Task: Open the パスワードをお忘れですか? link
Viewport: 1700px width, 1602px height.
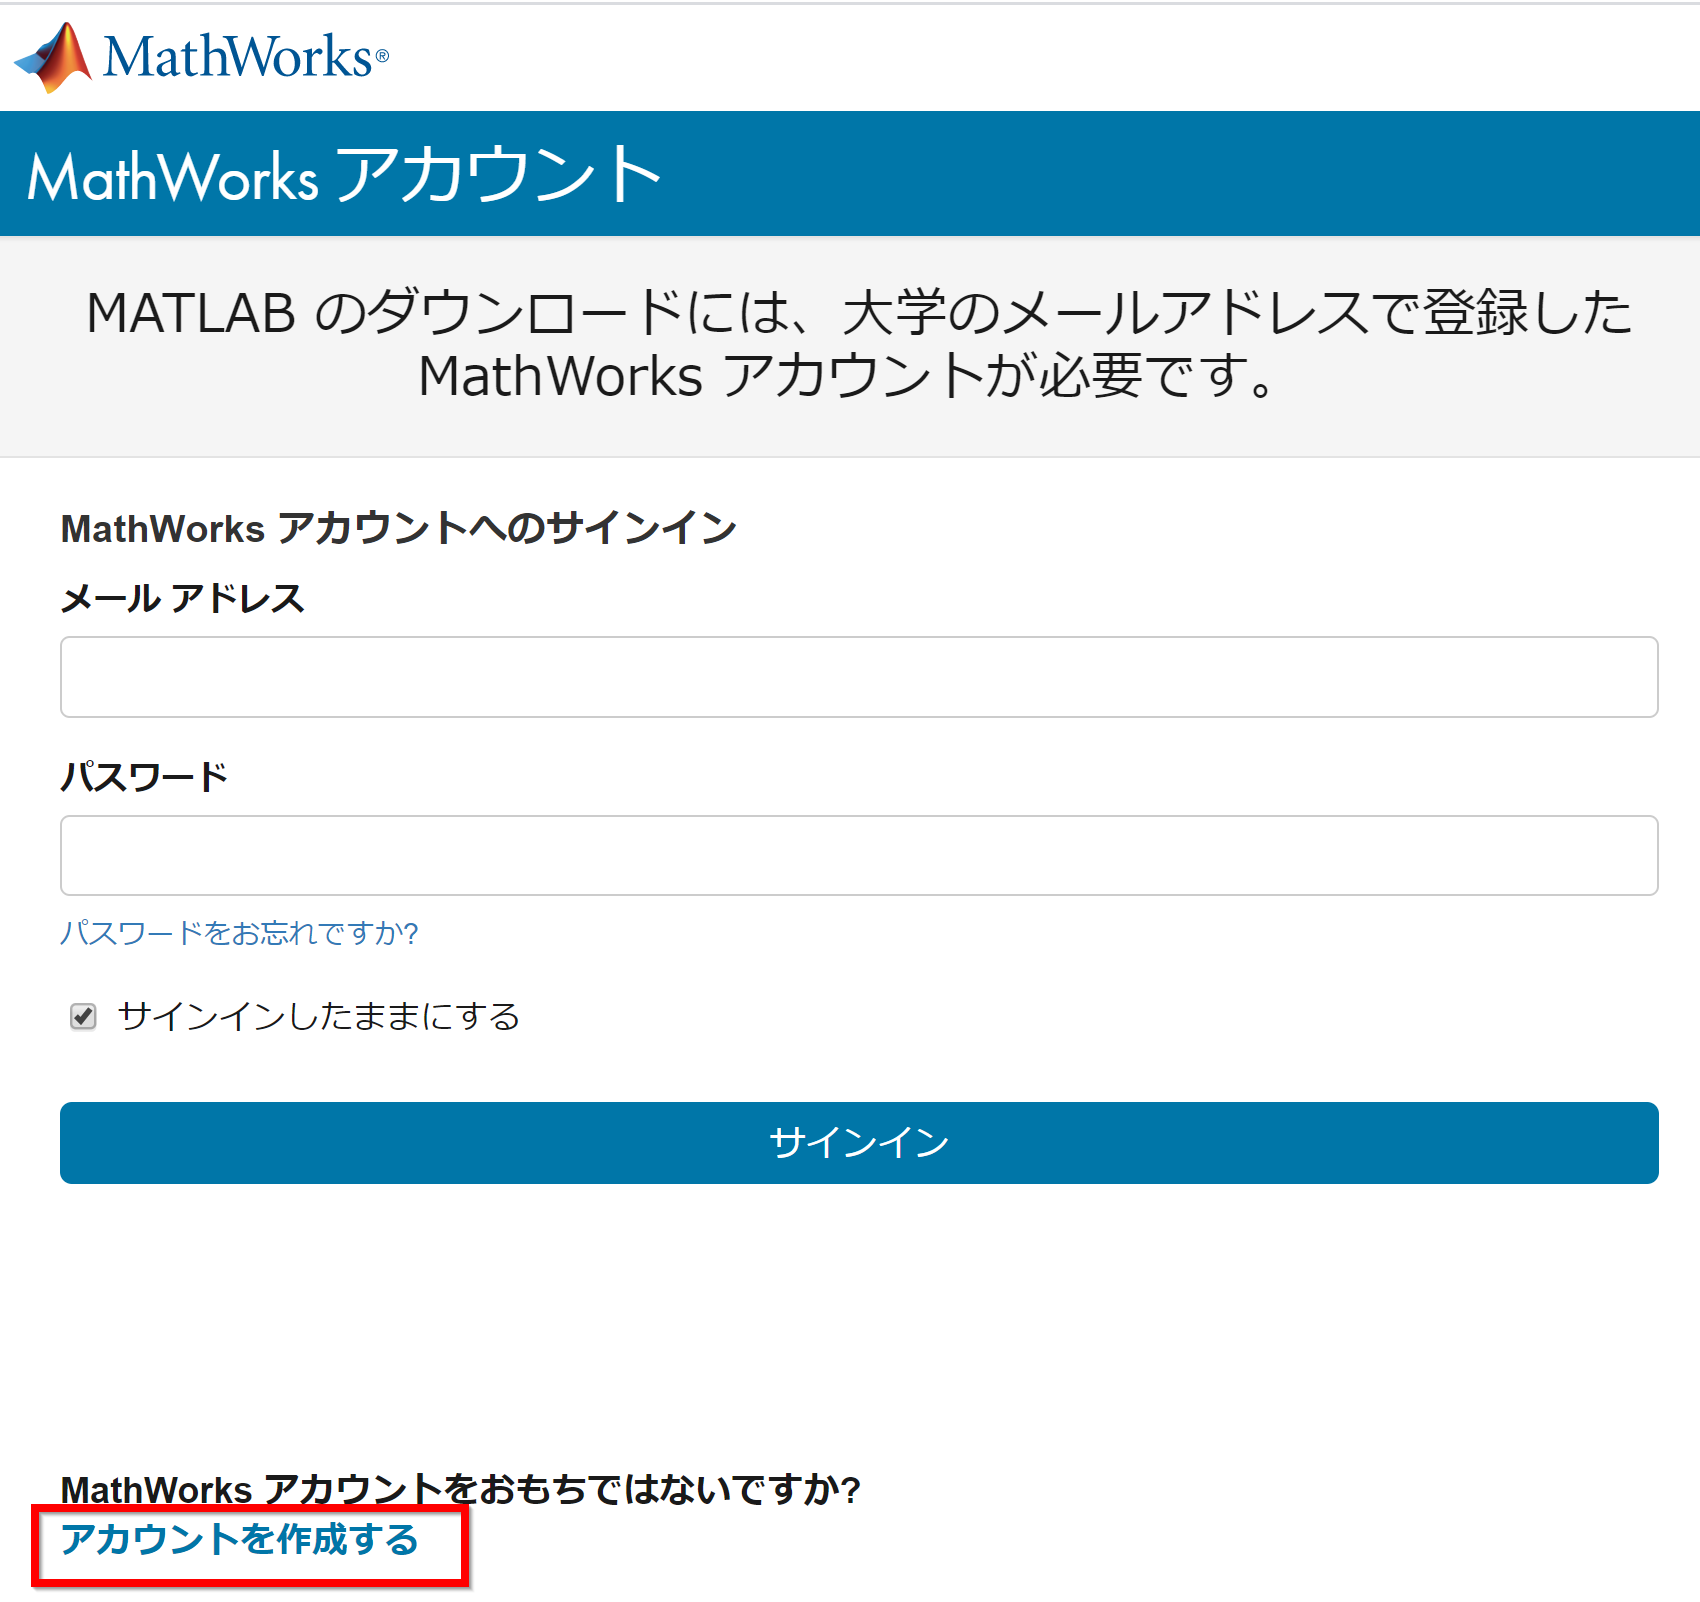Action: [x=239, y=933]
